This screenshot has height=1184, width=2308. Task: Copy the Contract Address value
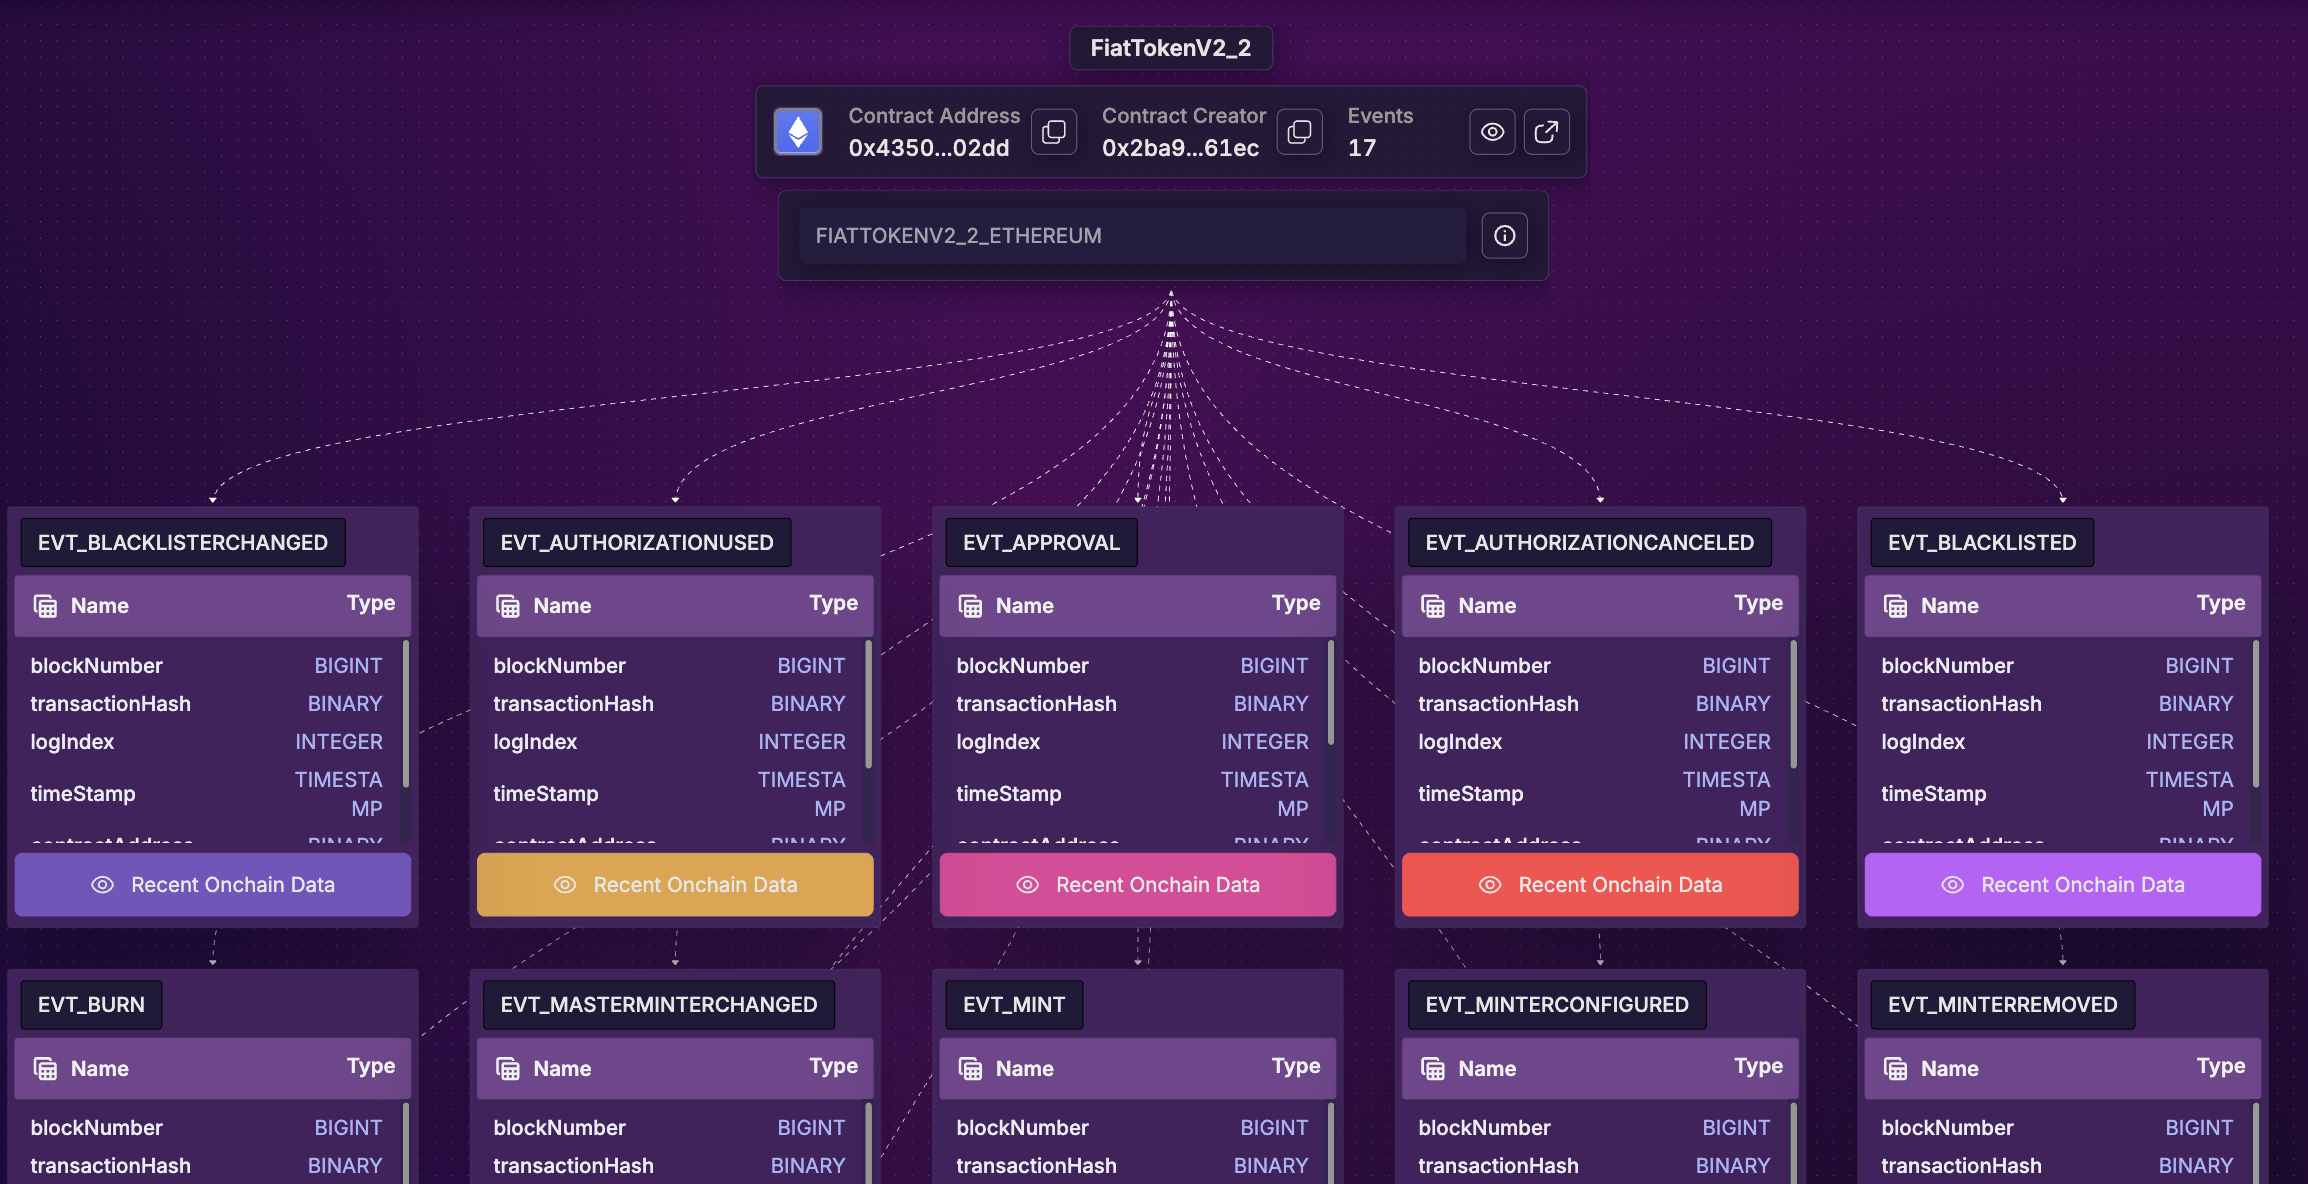coord(1054,132)
